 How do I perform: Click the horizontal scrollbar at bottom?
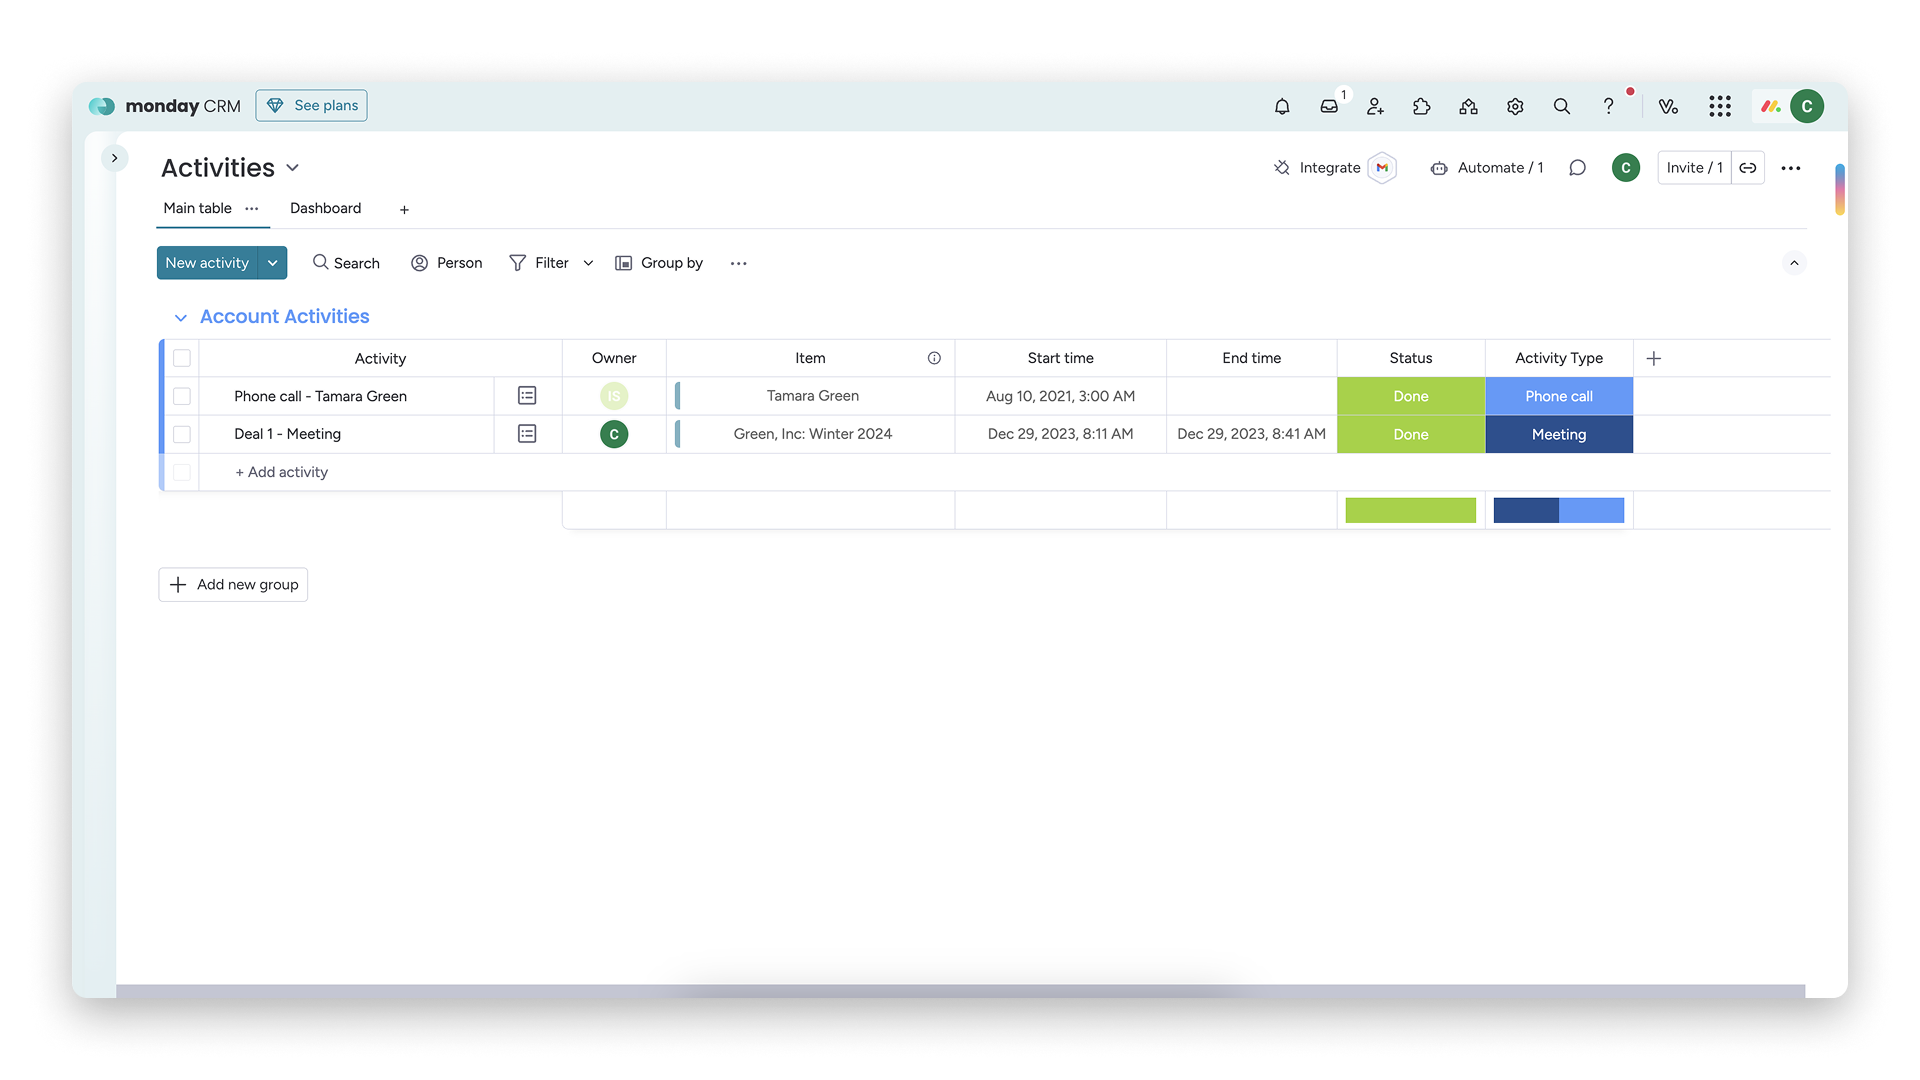[x=960, y=991]
